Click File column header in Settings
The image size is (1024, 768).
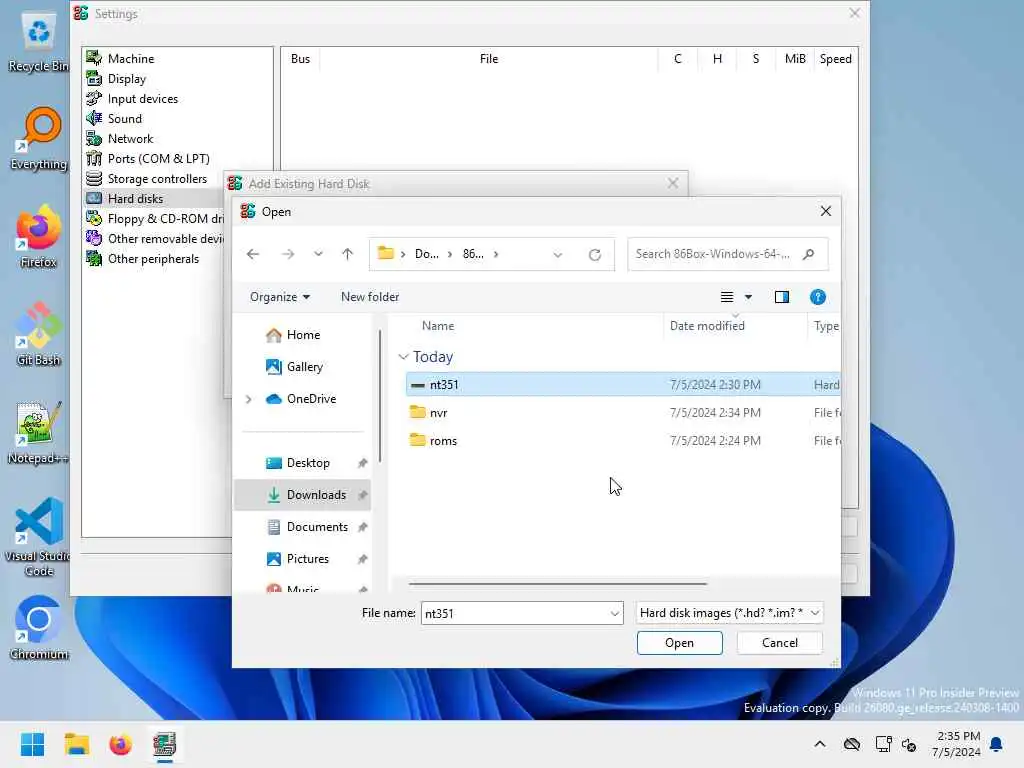488,59
